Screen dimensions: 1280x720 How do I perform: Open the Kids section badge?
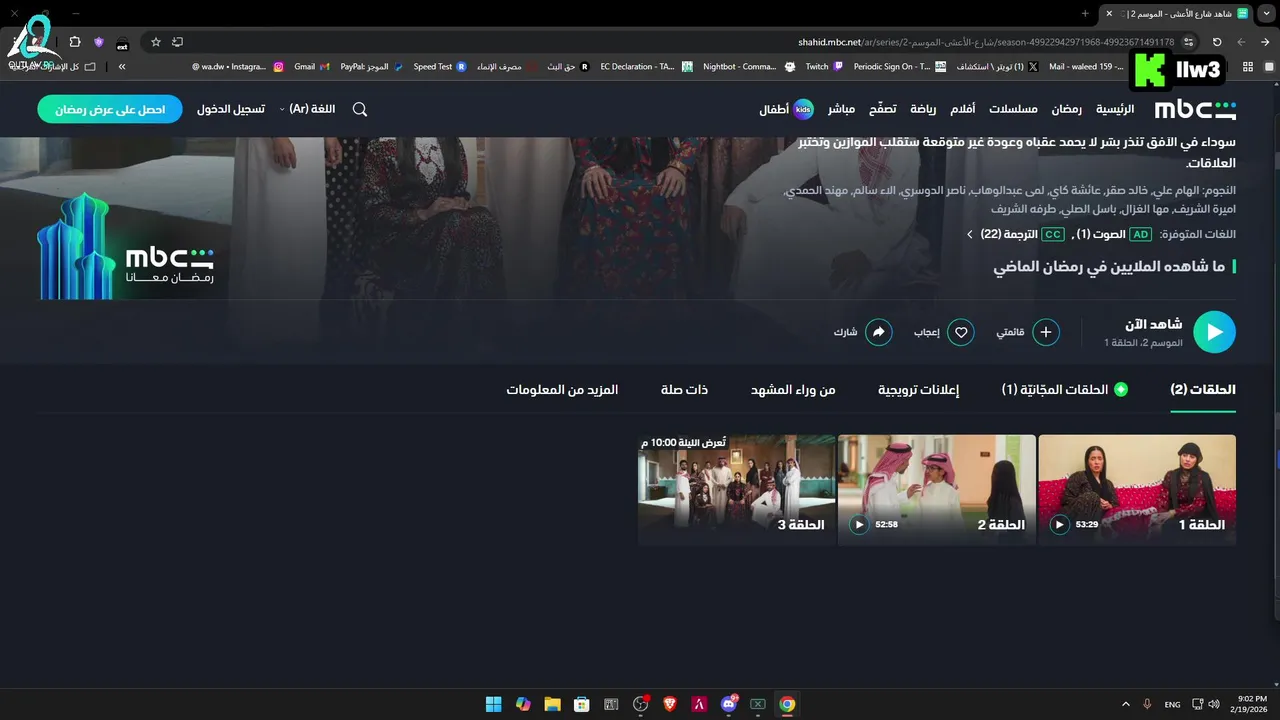tap(803, 109)
